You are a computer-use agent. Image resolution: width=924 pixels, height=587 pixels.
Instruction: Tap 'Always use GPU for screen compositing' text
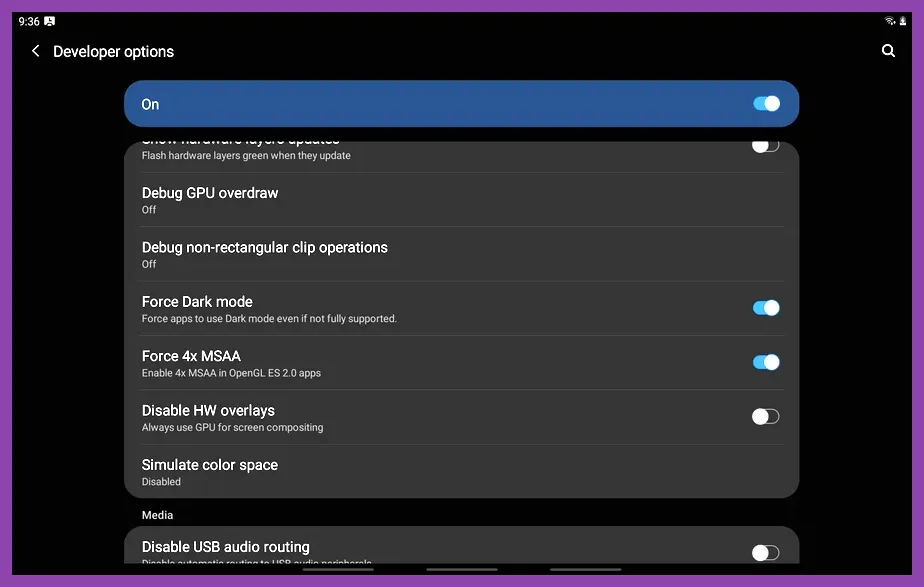(x=232, y=427)
